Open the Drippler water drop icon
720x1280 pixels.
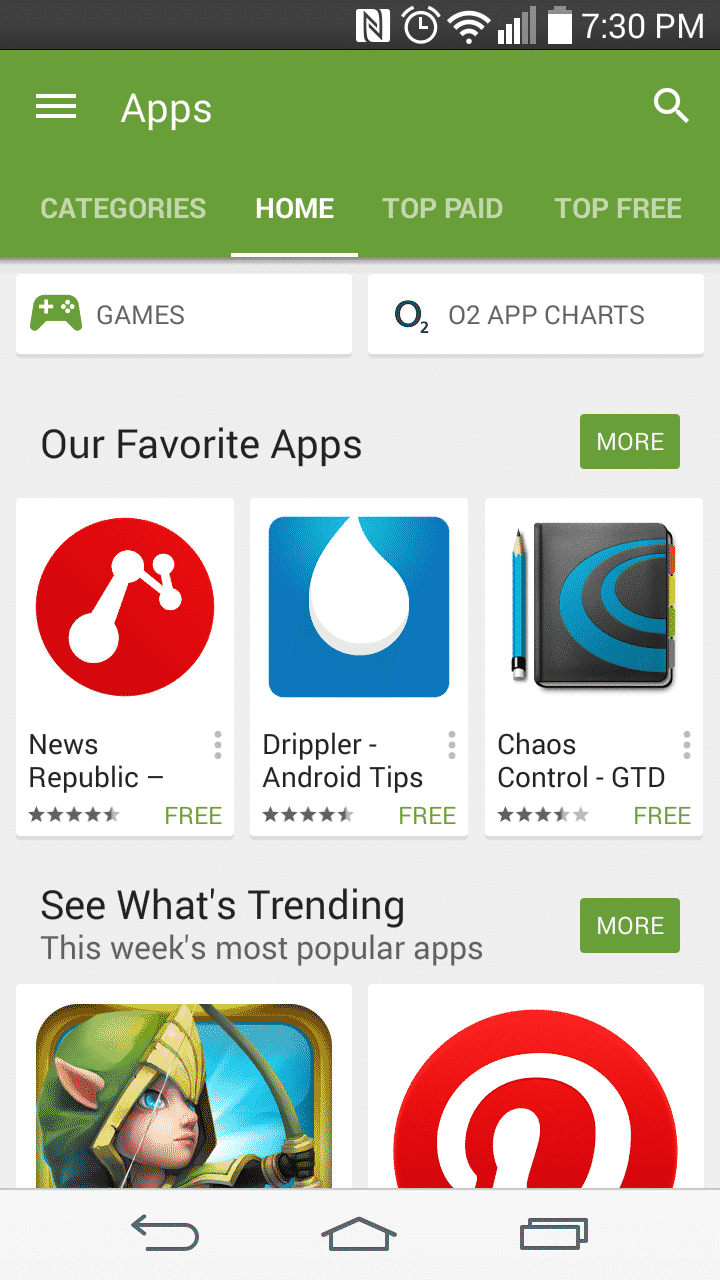359,607
